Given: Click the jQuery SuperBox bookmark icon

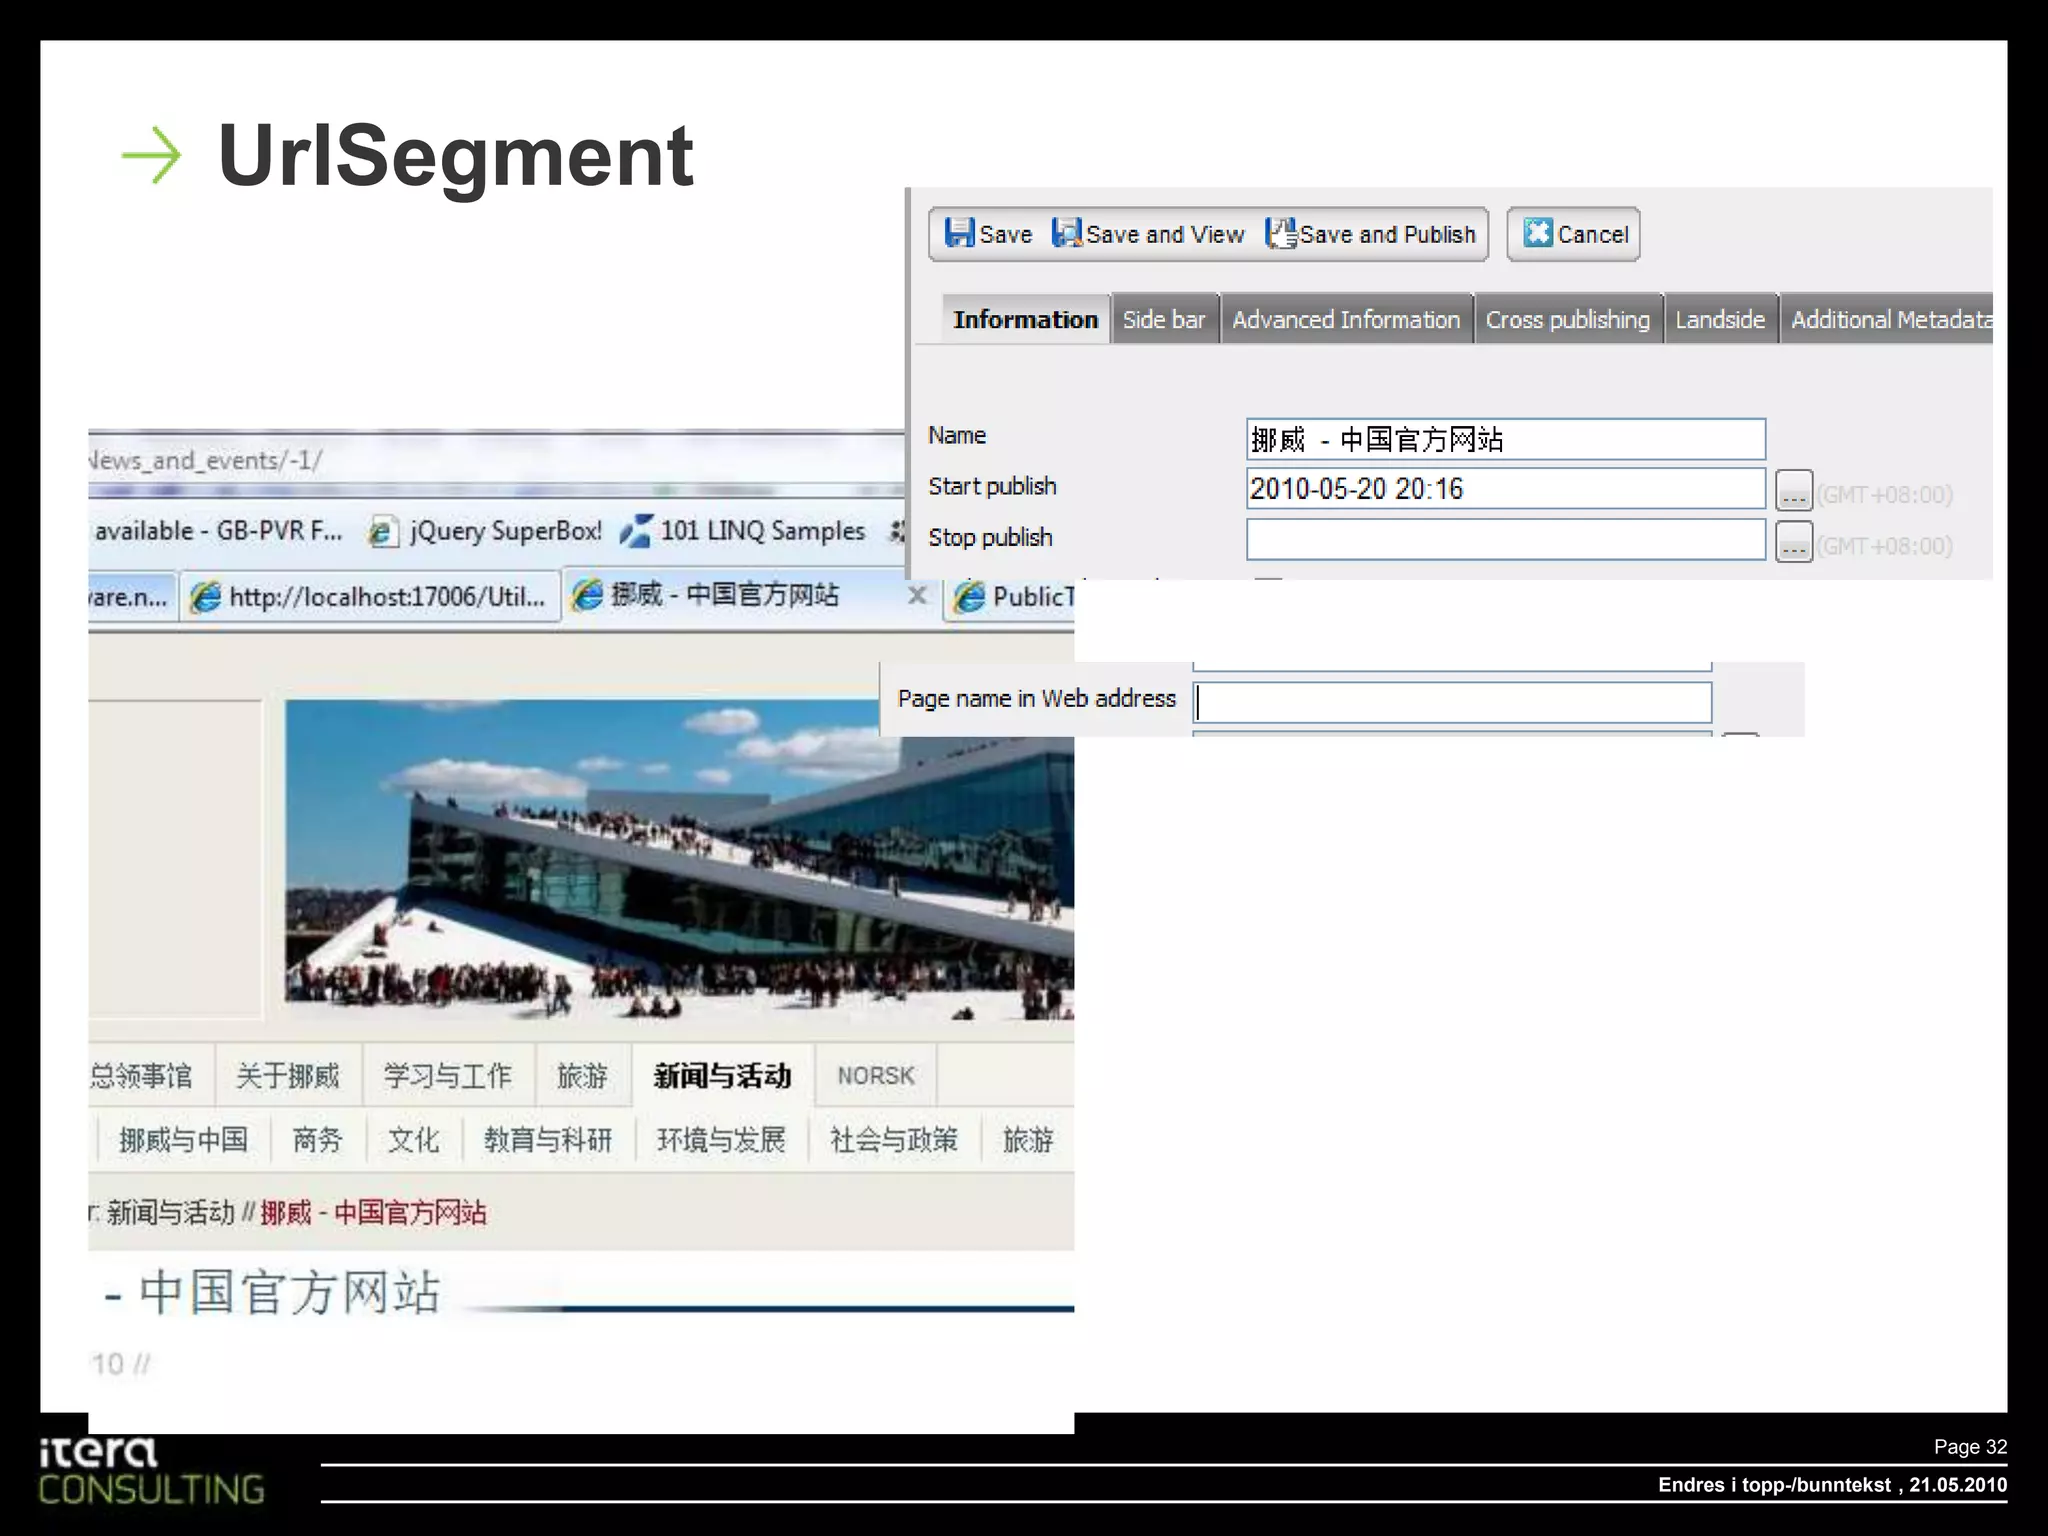Looking at the screenshot, I should [380, 532].
